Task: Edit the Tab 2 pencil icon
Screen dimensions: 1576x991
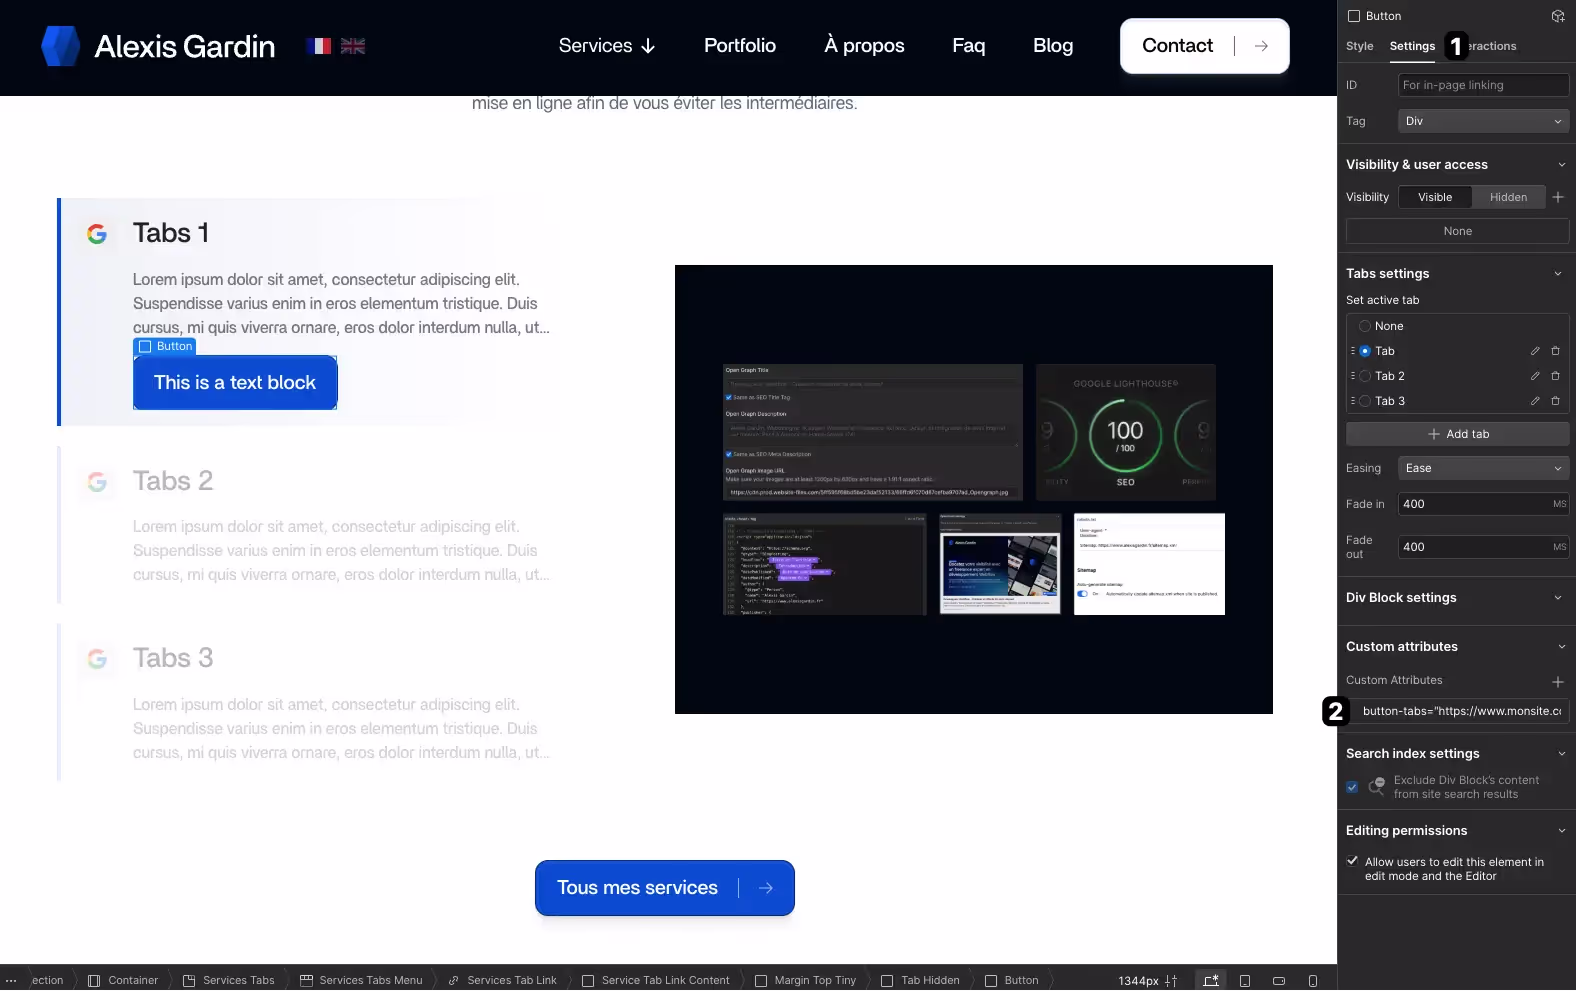Action: [1535, 376]
